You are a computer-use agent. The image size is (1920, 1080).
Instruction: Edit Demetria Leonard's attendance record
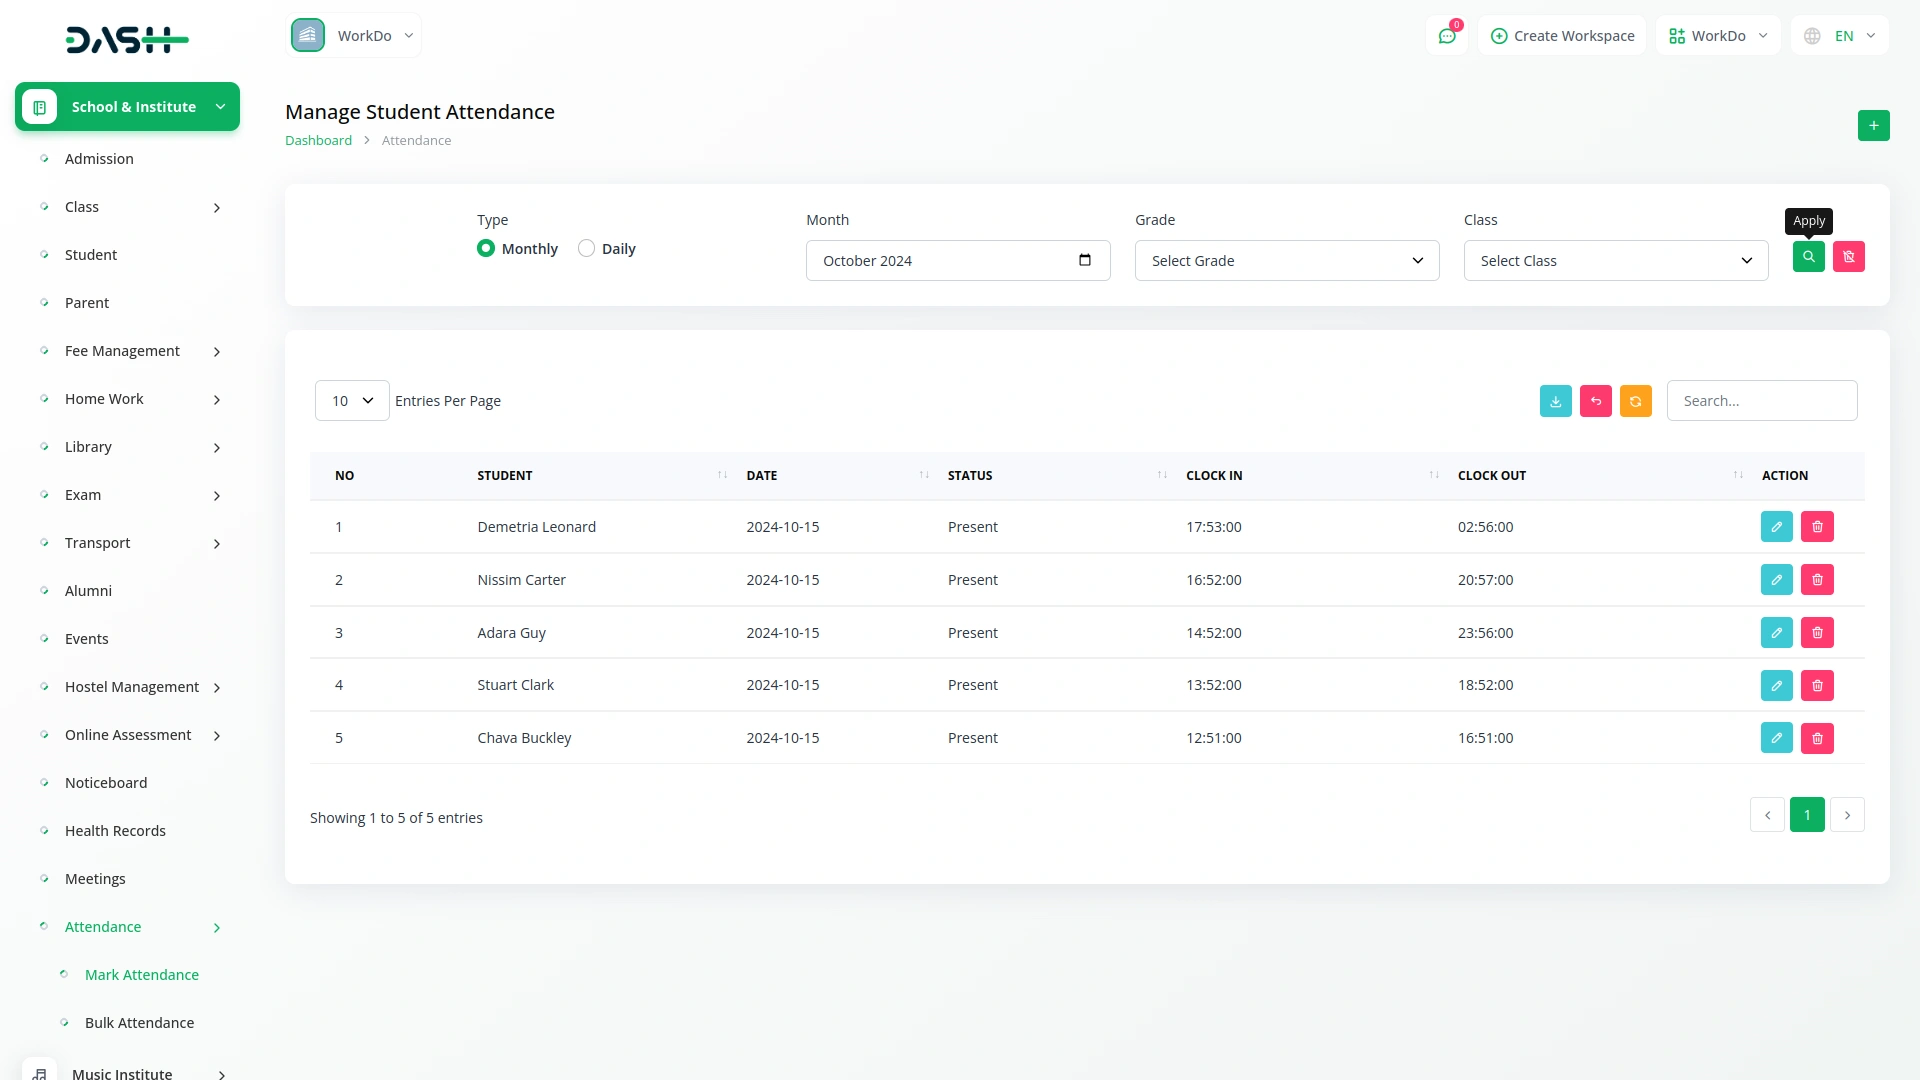pos(1776,527)
